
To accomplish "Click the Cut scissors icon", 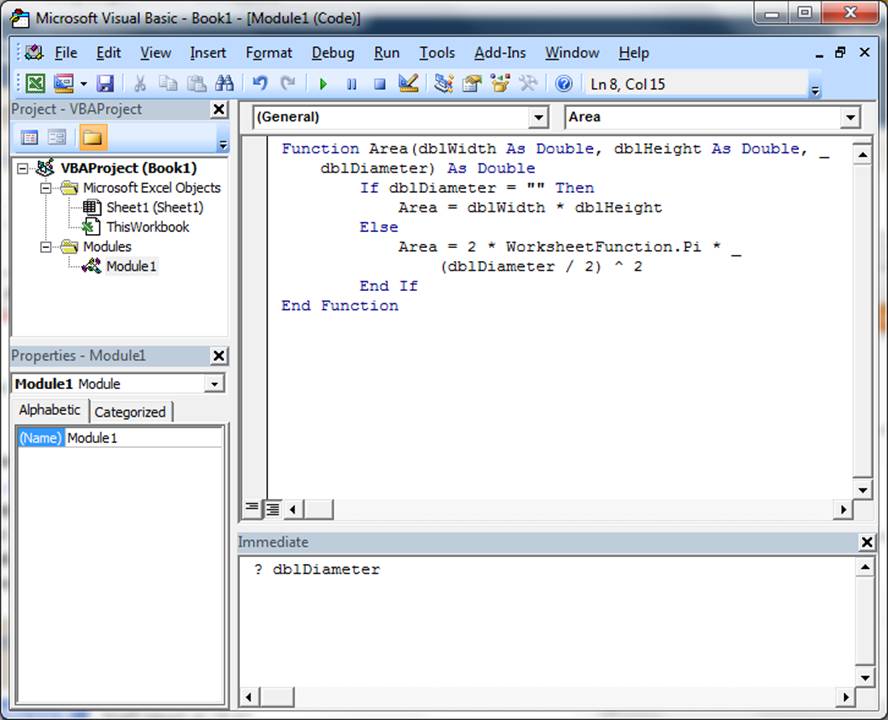I will [139, 84].
